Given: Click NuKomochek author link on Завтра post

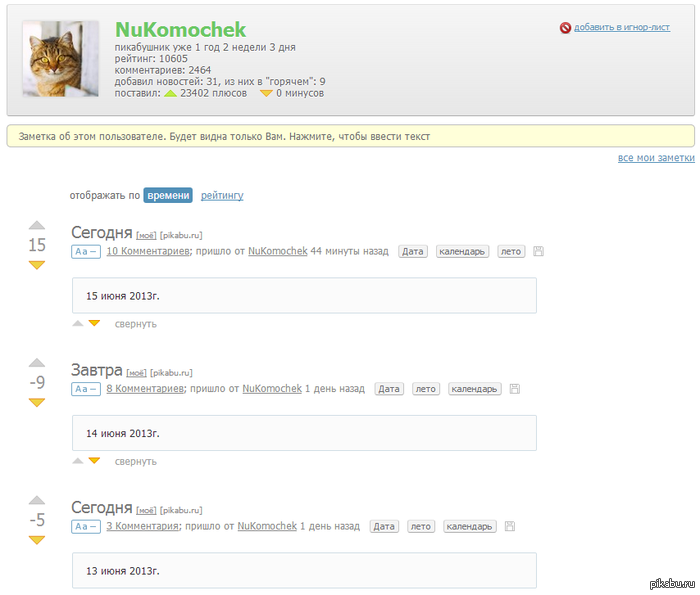Looking at the screenshot, I should pyautogui.click(x=272, y=389).
